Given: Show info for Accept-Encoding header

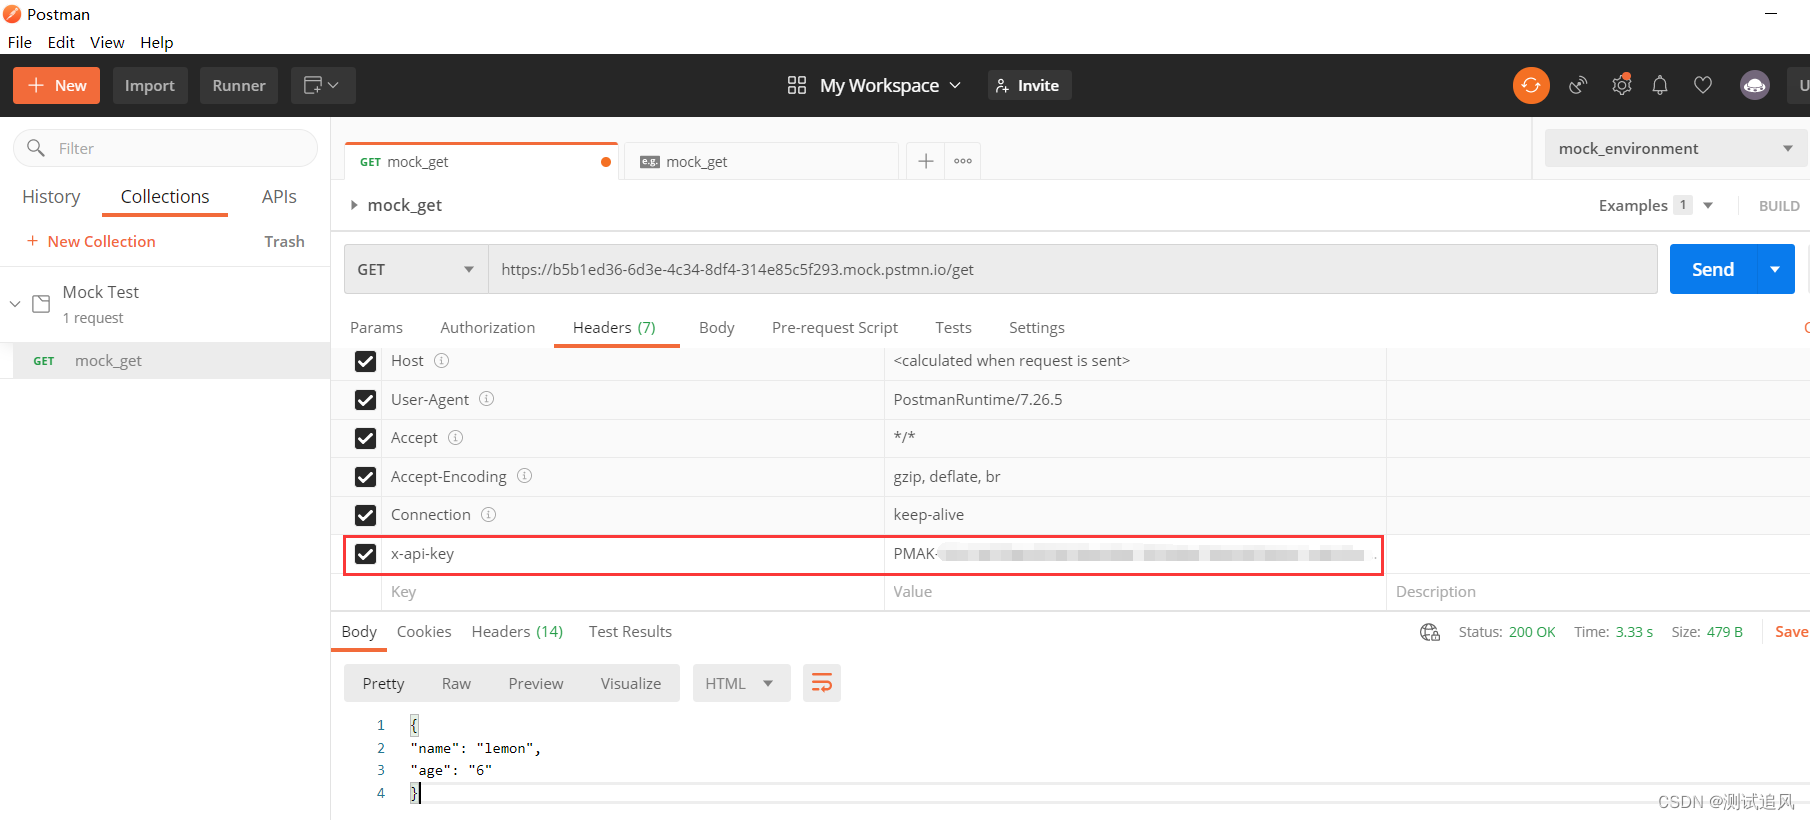Looking at the screenshot, I should (524, 476).
